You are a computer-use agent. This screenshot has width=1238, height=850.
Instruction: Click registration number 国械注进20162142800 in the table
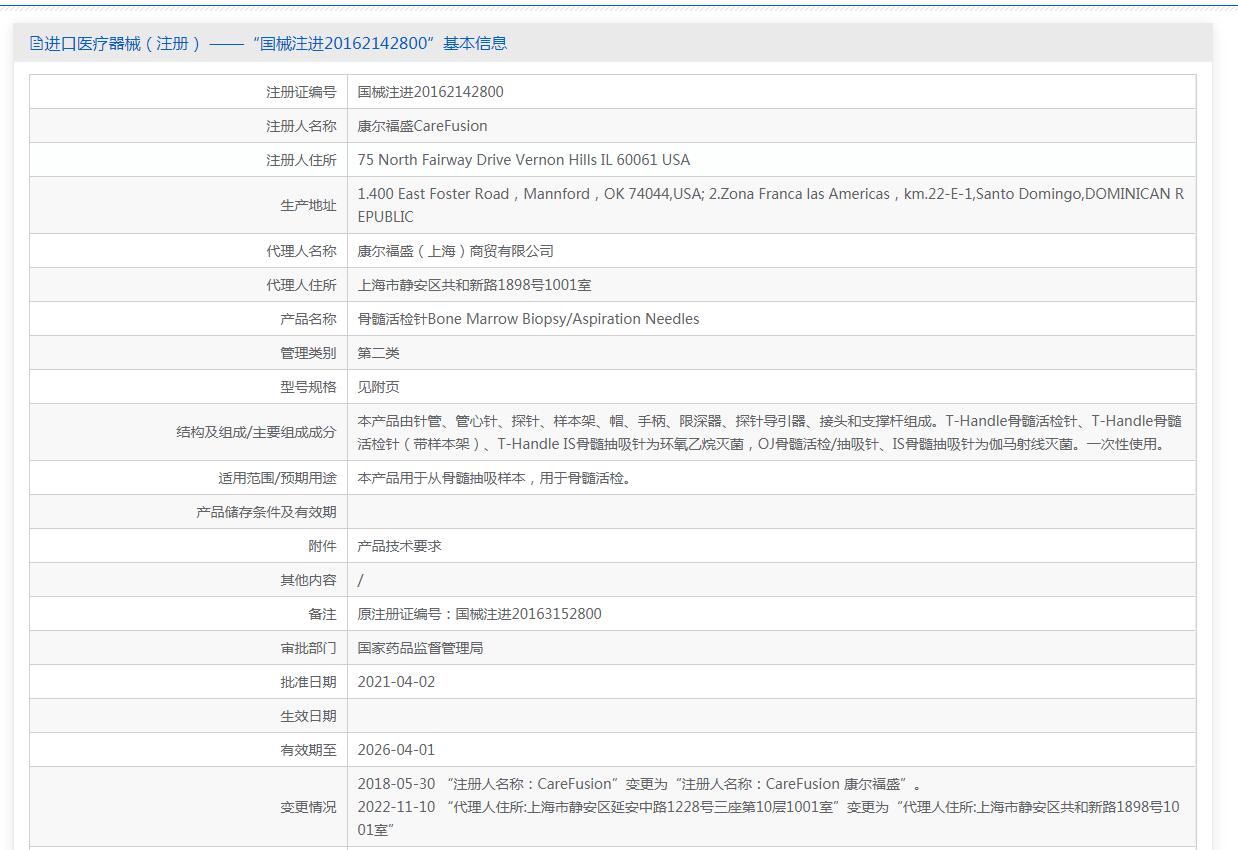pyautogui.click(x=430, y=92)
